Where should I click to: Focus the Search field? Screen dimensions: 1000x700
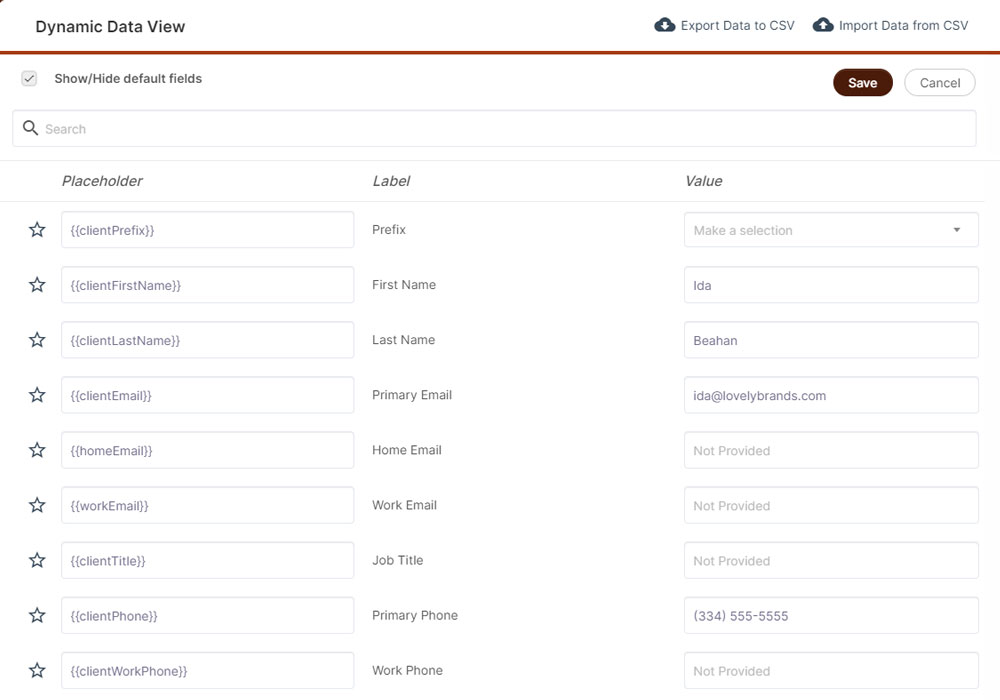click(500, 129)
